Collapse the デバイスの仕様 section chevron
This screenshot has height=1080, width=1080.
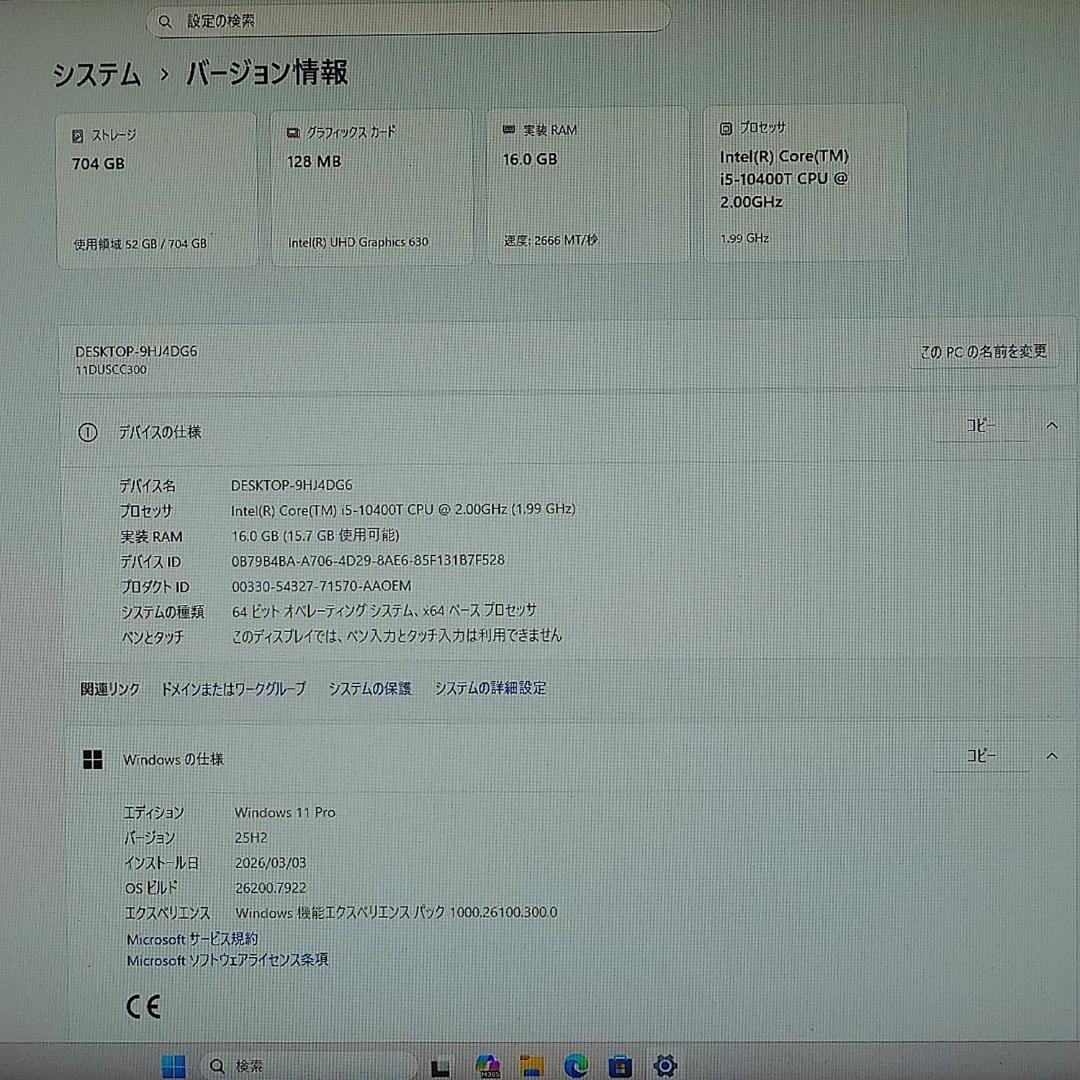click(x=1052, y=426)
